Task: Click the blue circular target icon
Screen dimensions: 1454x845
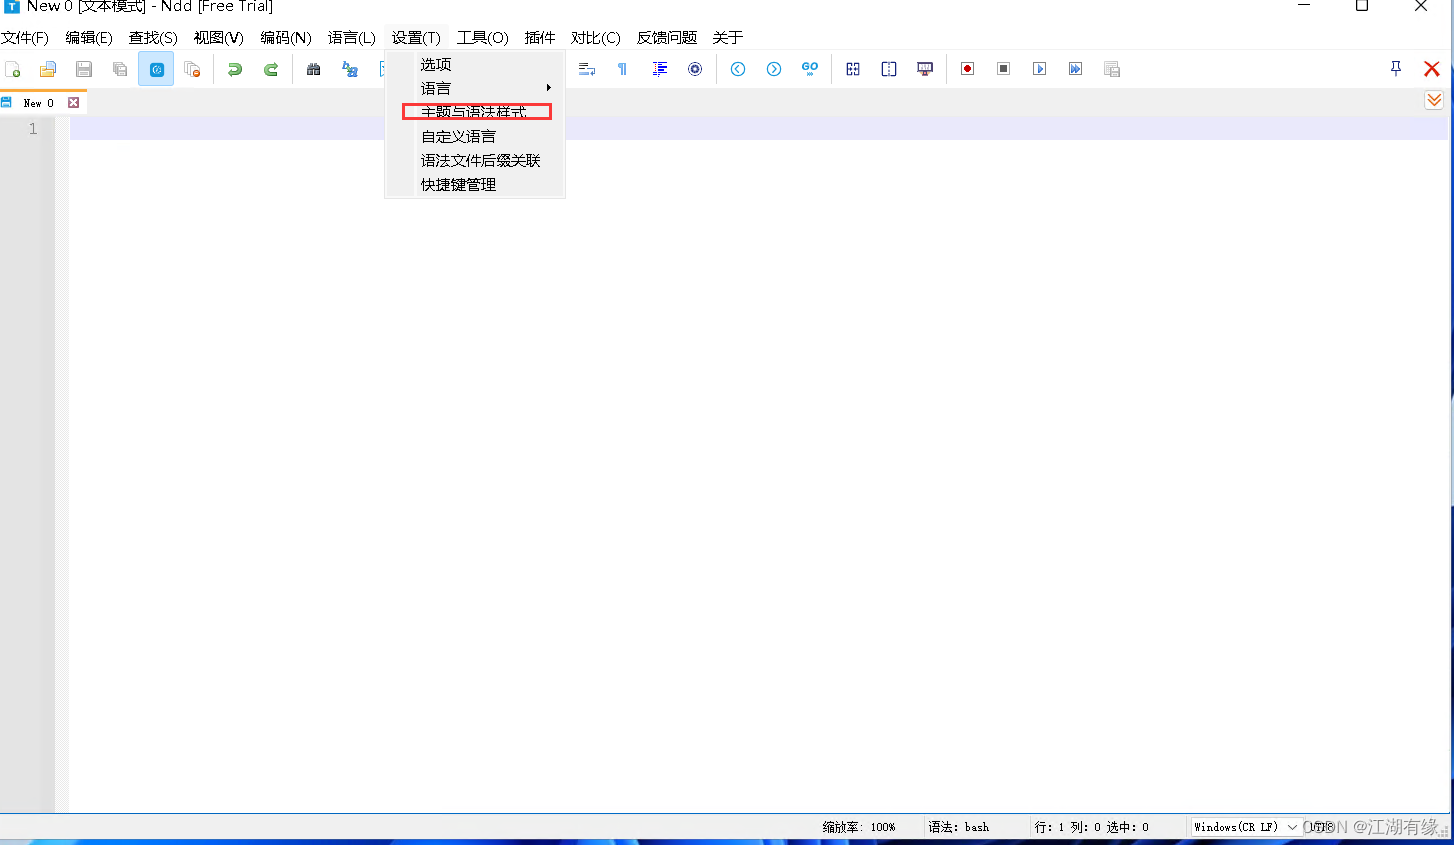Action: point(695,69)
